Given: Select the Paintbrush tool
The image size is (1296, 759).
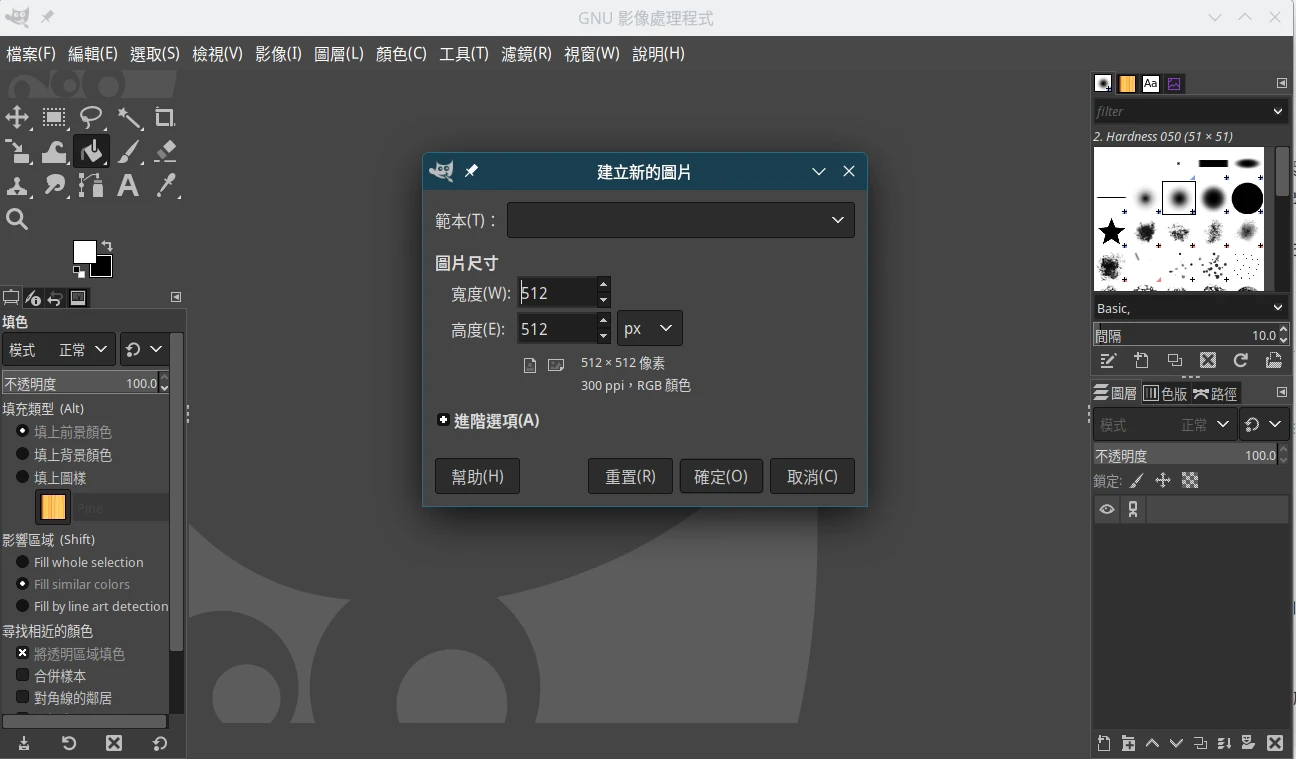Looking at the screenshot, I should tap(129, 152).
